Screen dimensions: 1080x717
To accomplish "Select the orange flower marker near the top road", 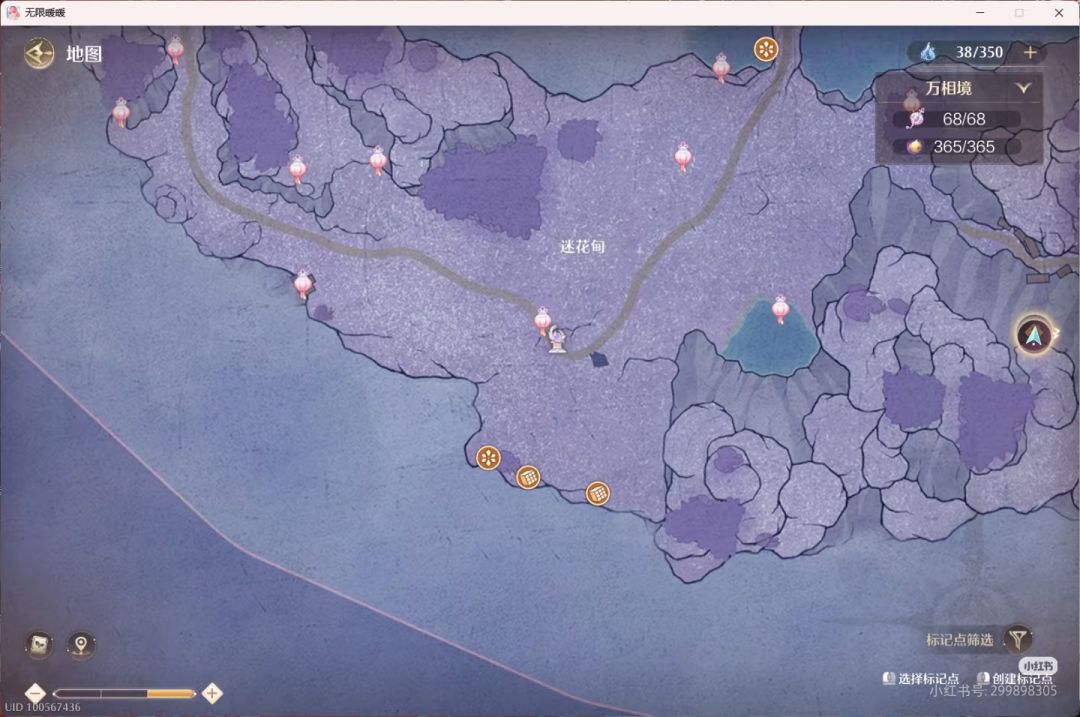I will (765, 49).
